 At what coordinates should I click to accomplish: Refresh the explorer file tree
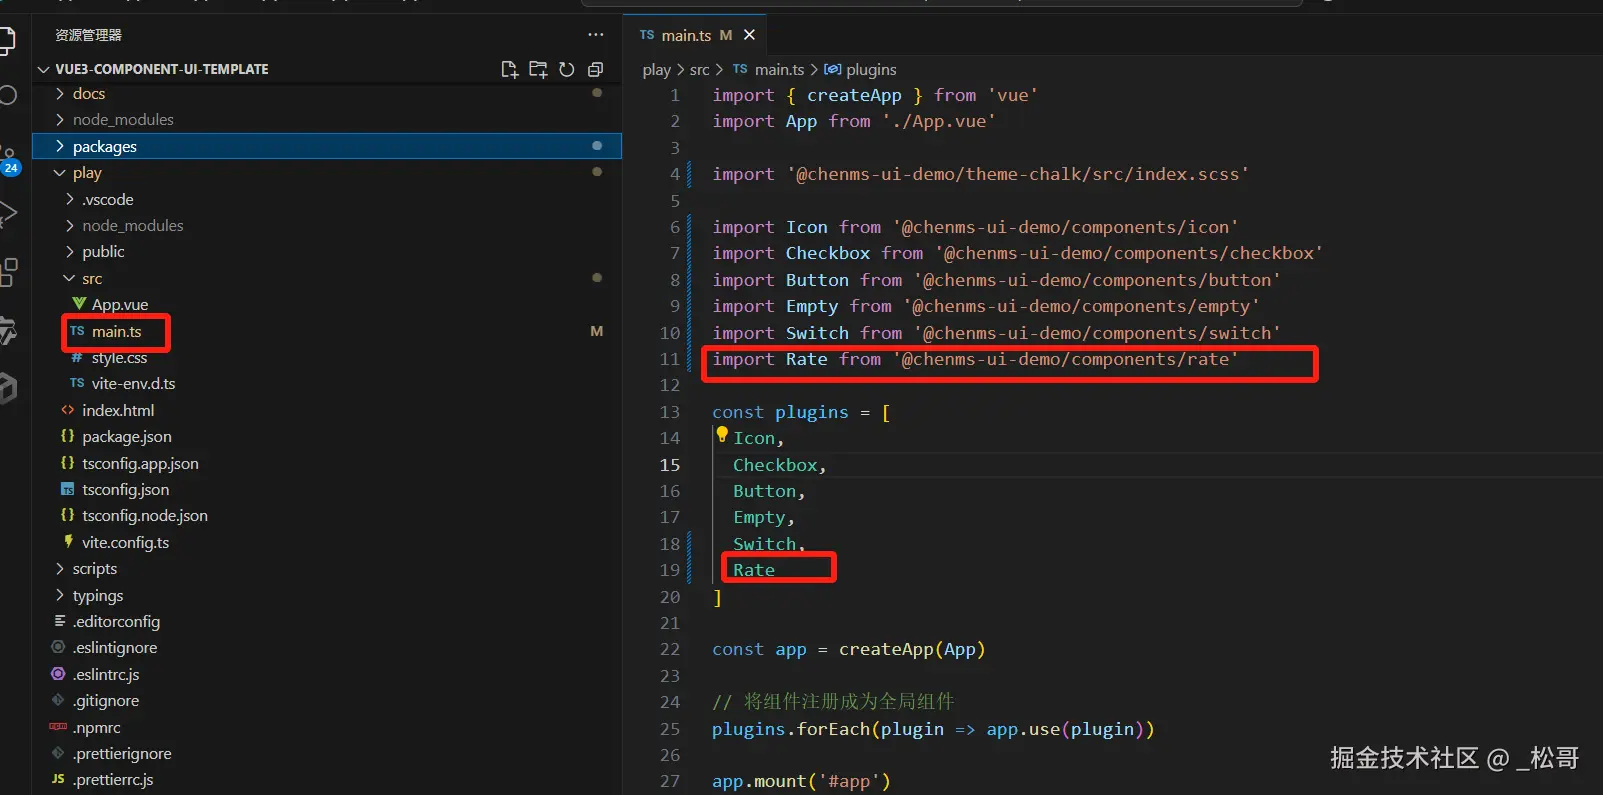click(567, 69)
